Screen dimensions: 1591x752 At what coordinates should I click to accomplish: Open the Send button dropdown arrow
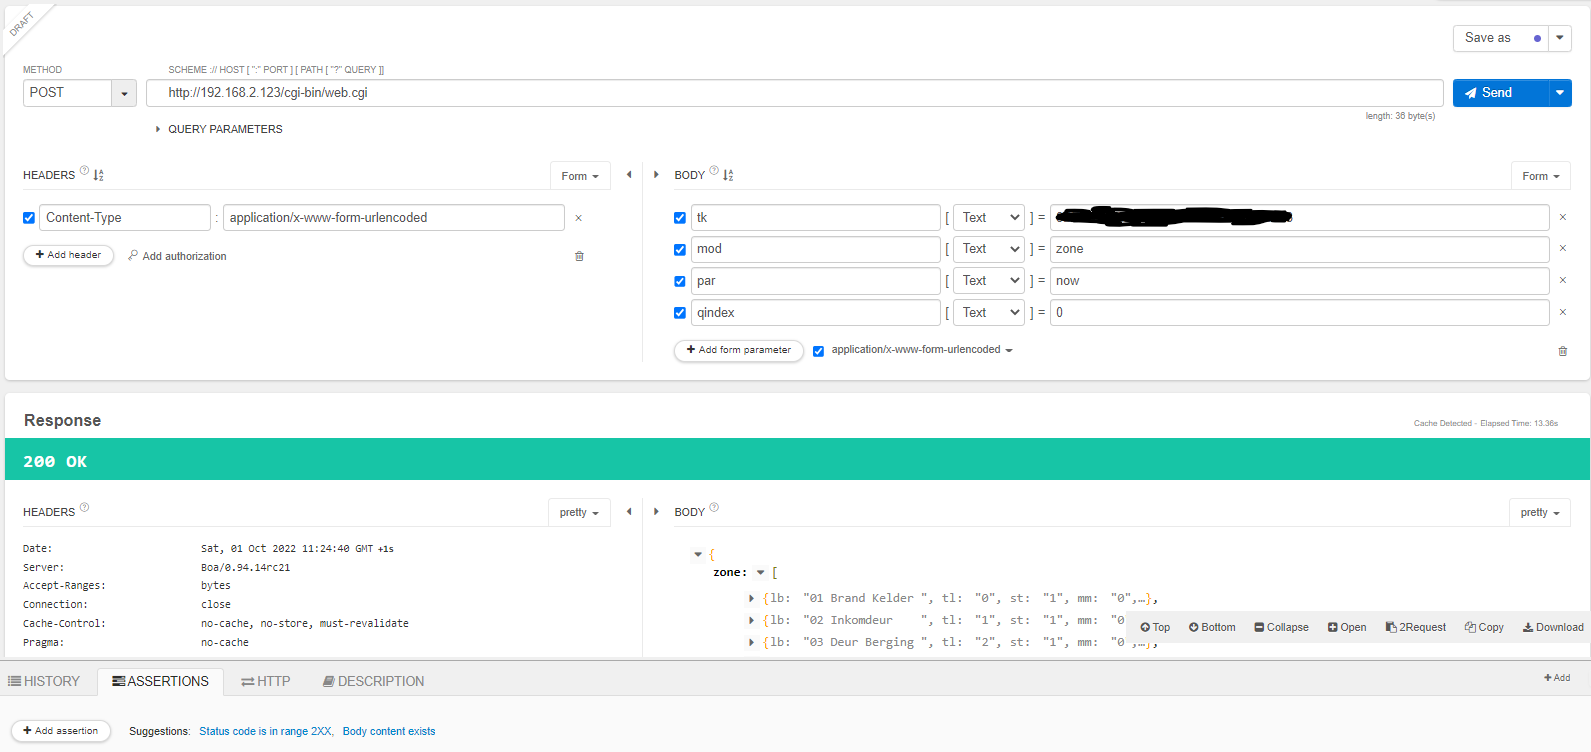(1559, 93)
